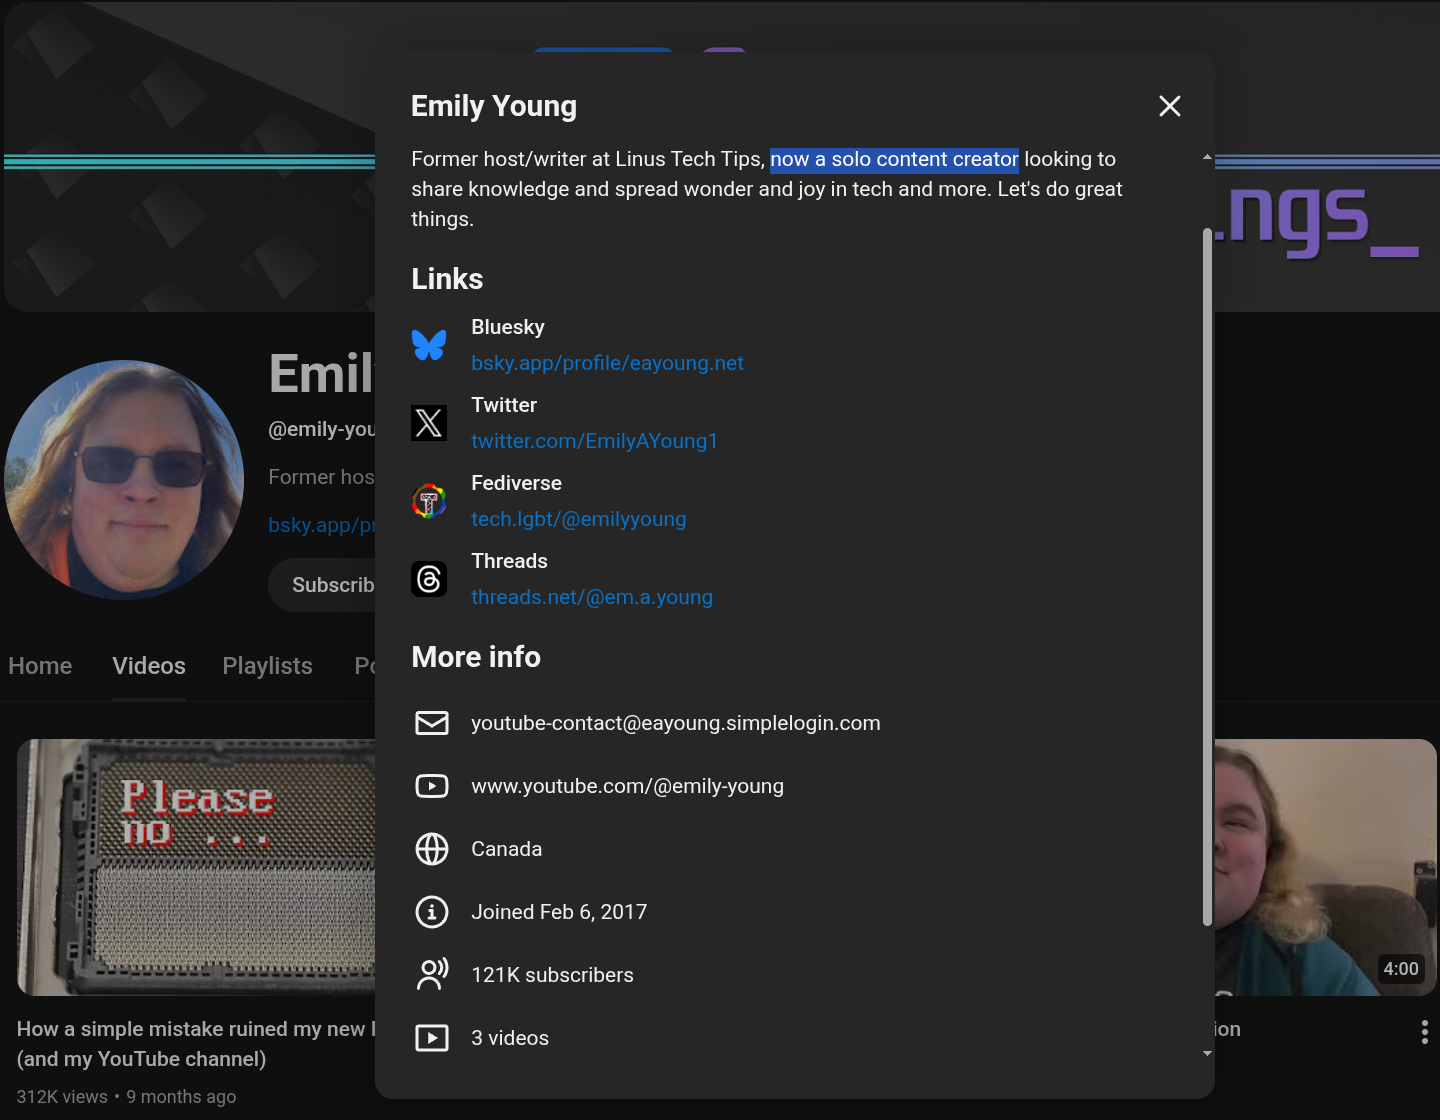Open the bsky.app/profile/eayoung.net link

[x=607, y=363]
